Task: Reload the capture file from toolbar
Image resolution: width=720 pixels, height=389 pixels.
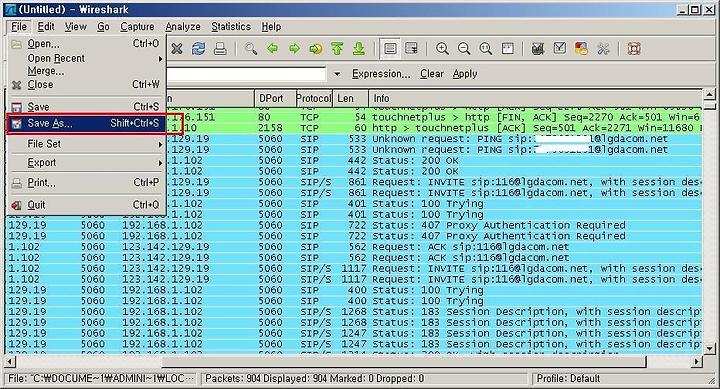Action: click(x=198, y=49)
